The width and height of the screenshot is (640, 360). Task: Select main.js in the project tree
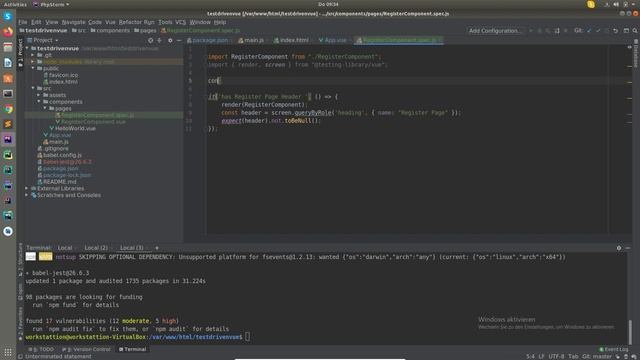click(56, 142)
